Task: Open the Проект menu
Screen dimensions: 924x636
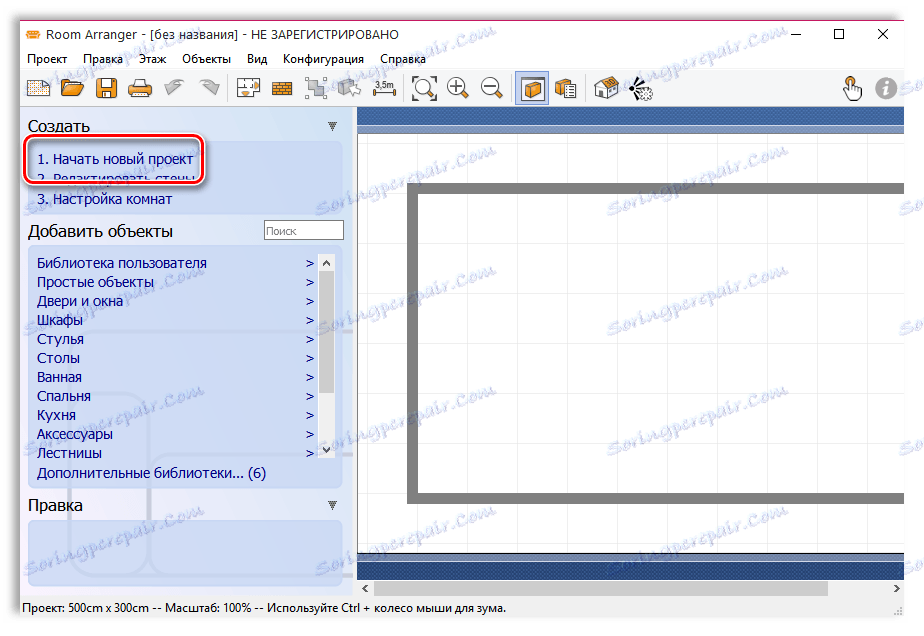Action: 47,59
